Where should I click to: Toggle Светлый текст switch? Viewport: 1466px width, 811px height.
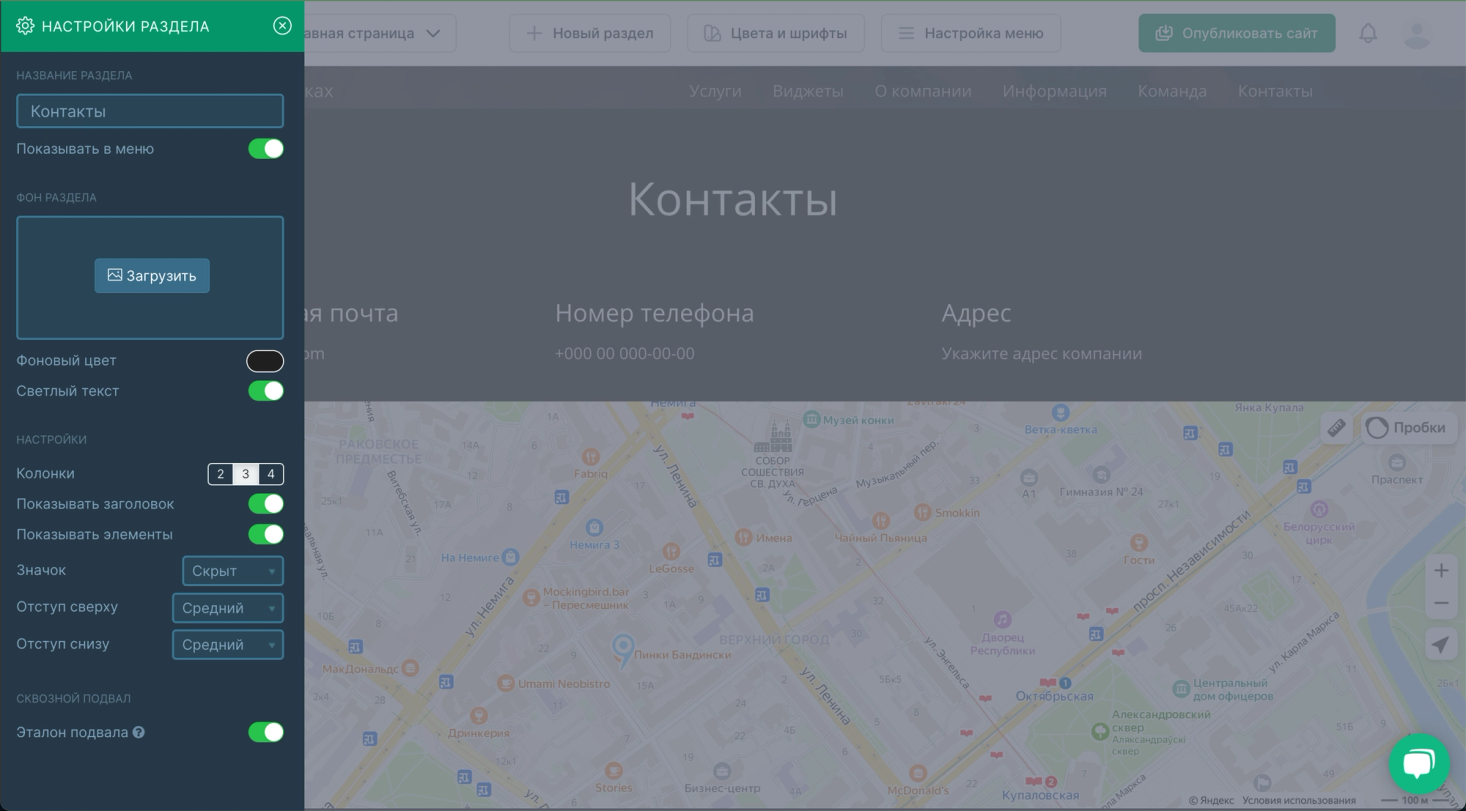tap(266, 391)
